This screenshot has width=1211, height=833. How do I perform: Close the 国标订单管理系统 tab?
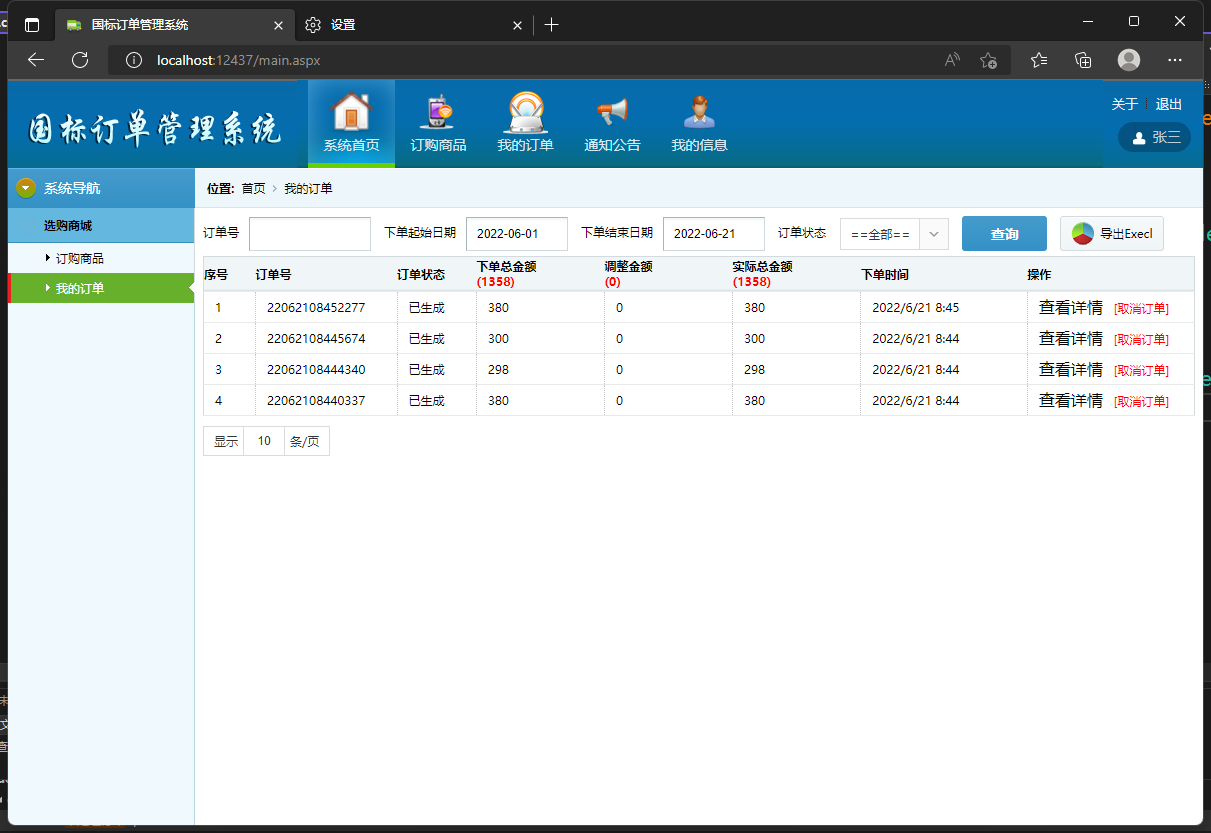pos(277,24)
